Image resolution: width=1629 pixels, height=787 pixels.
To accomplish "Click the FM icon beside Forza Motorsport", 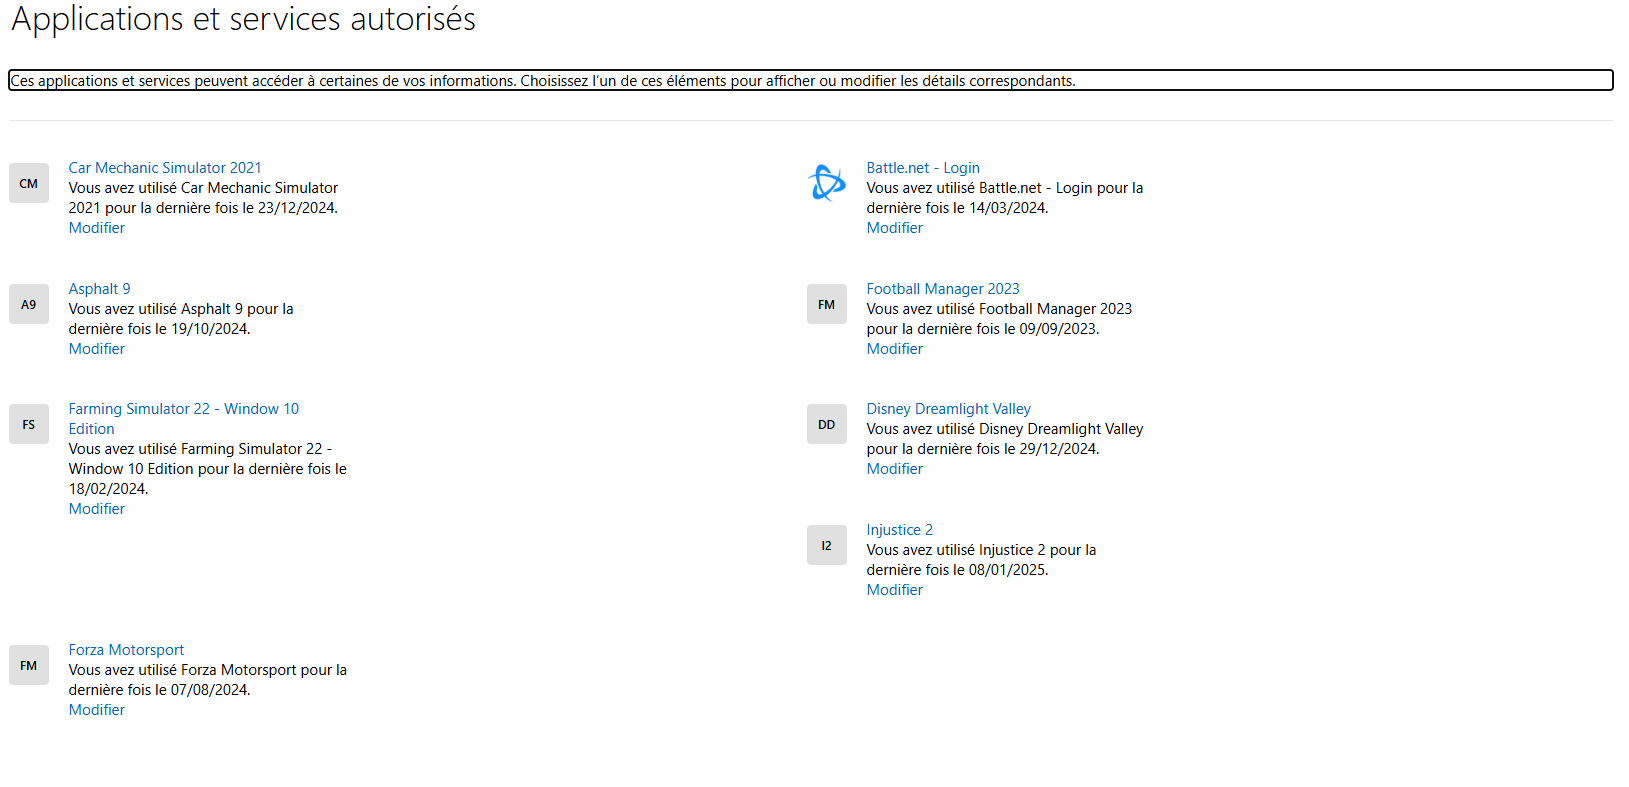I will (29, 665).
